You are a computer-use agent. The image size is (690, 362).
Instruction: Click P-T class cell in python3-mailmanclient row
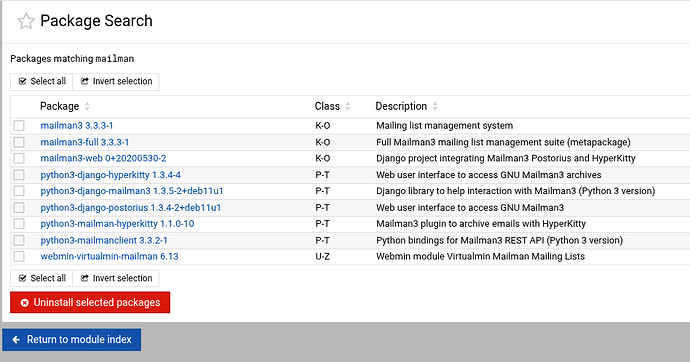pos(323,241)
